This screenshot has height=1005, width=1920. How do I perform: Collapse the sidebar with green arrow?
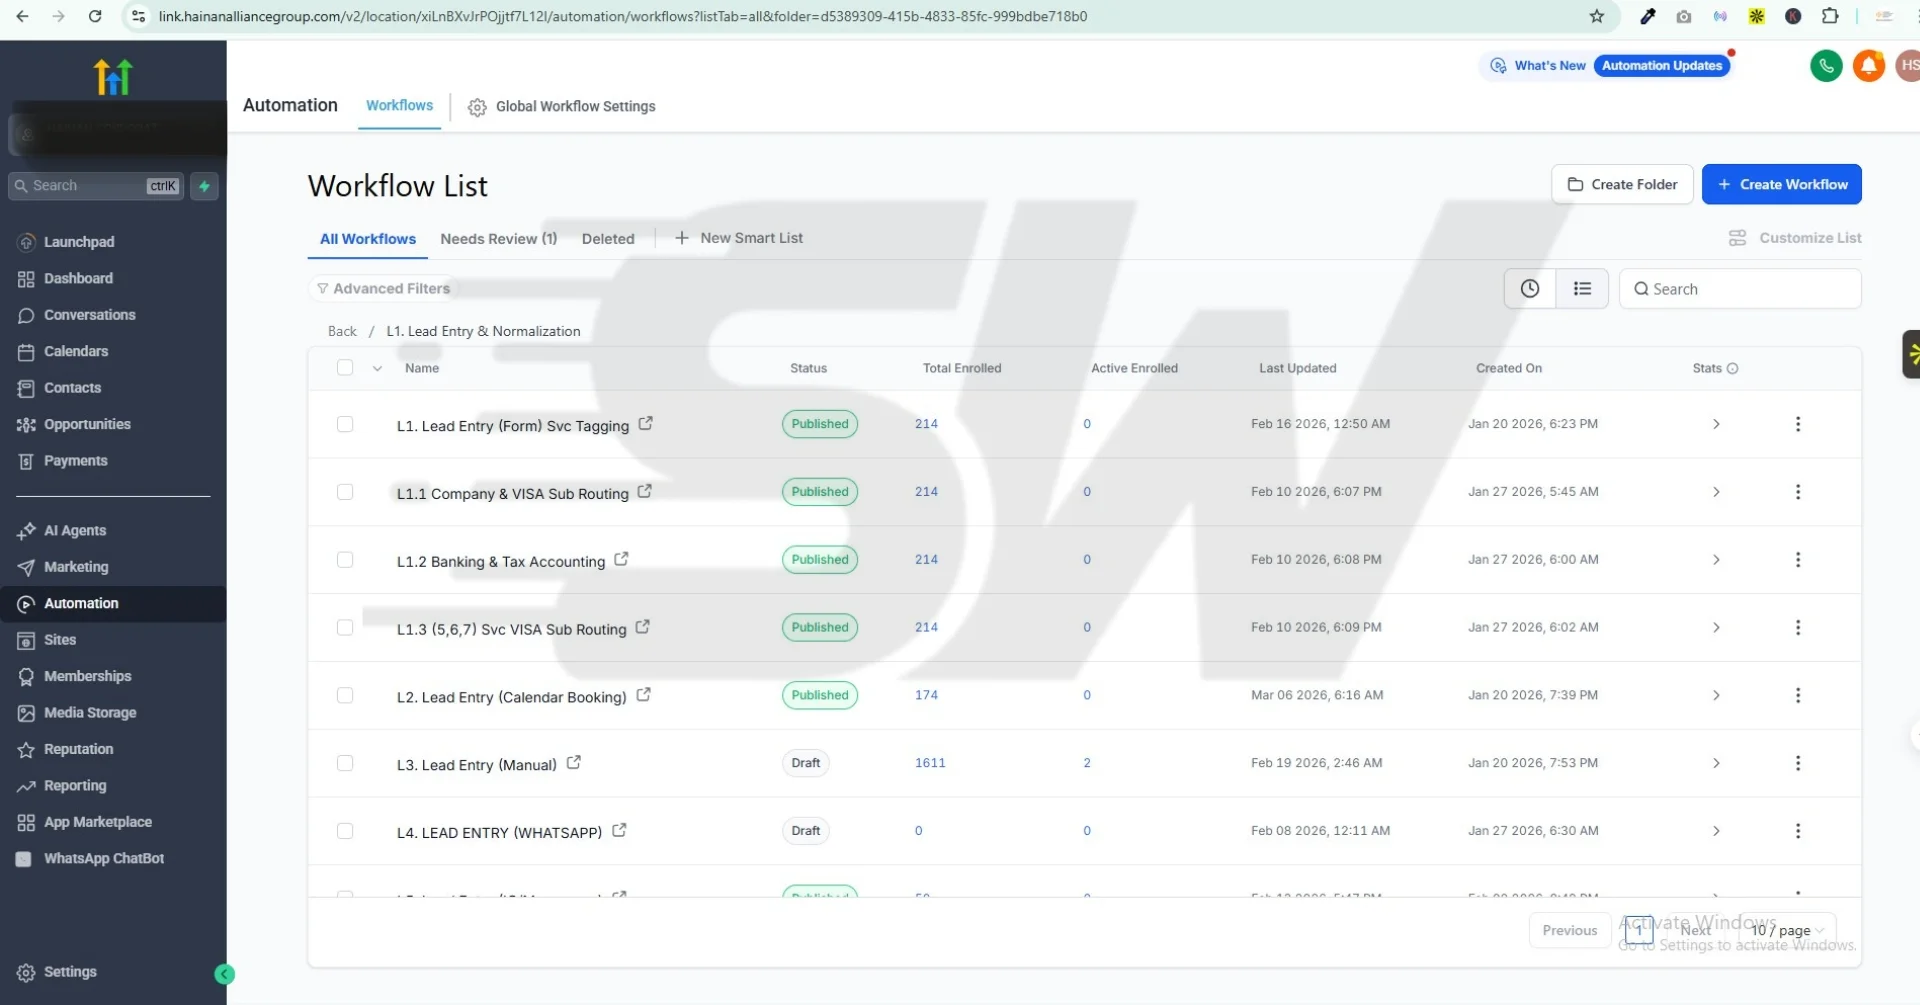click(225, 974)
